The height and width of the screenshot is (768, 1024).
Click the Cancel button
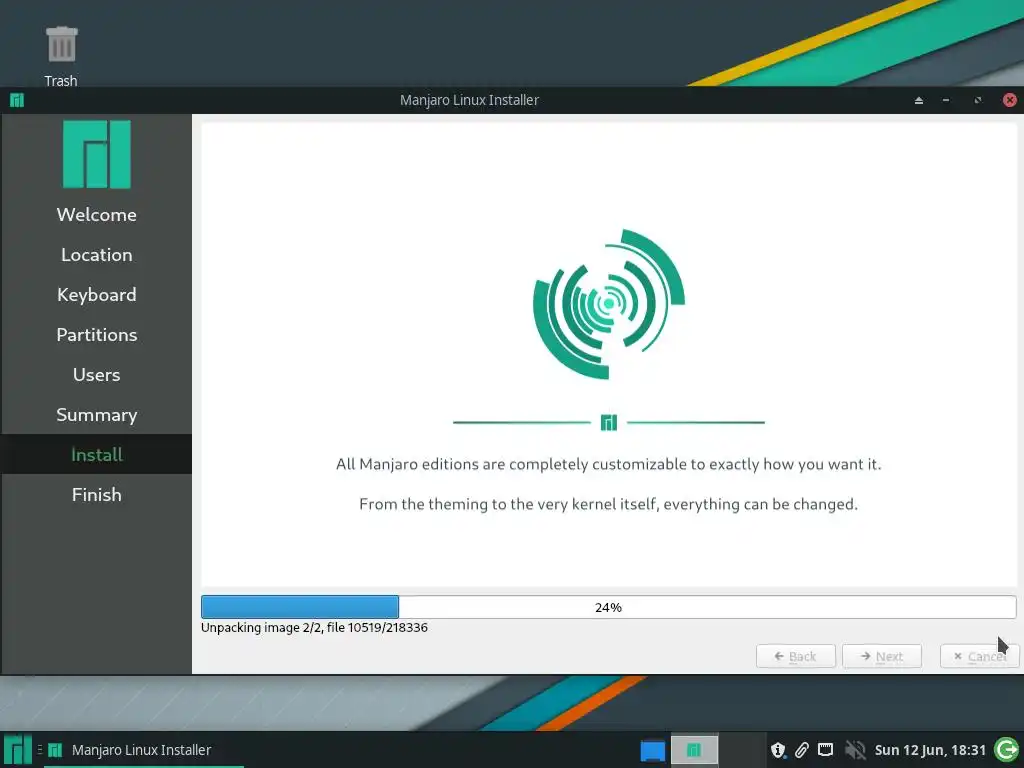[980, 656]
